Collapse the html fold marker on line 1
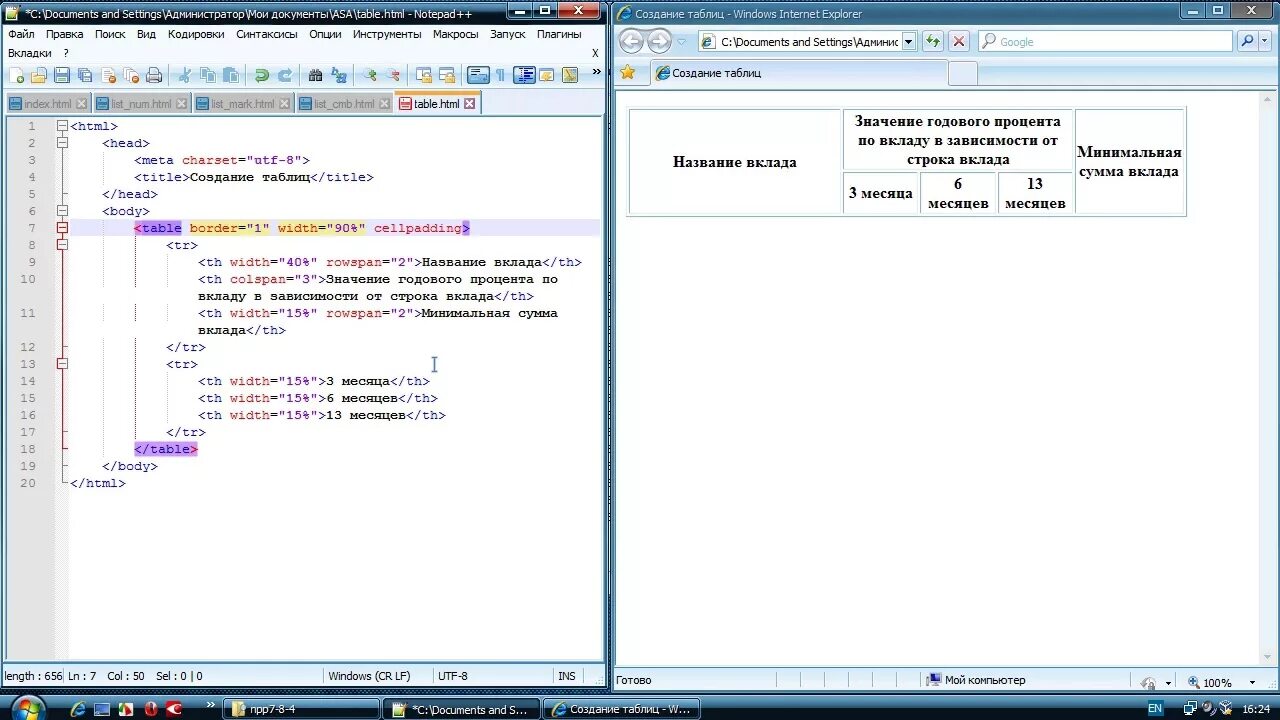 (x=62, y=126)
